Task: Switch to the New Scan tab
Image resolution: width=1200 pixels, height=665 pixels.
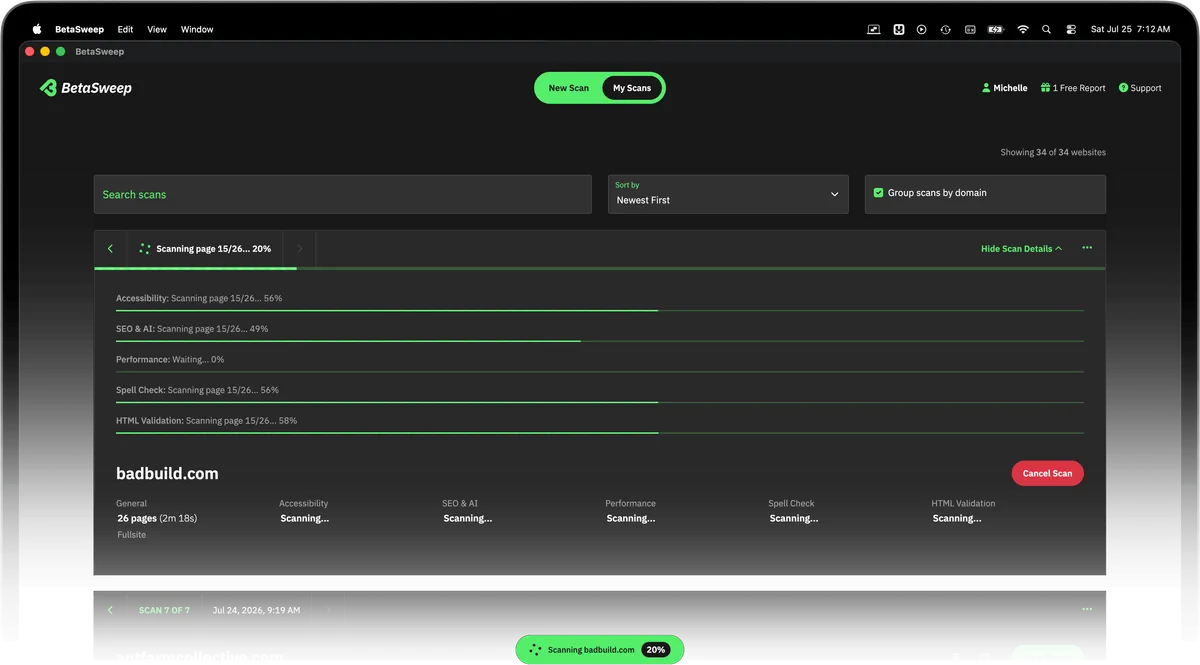Action: 569,88
